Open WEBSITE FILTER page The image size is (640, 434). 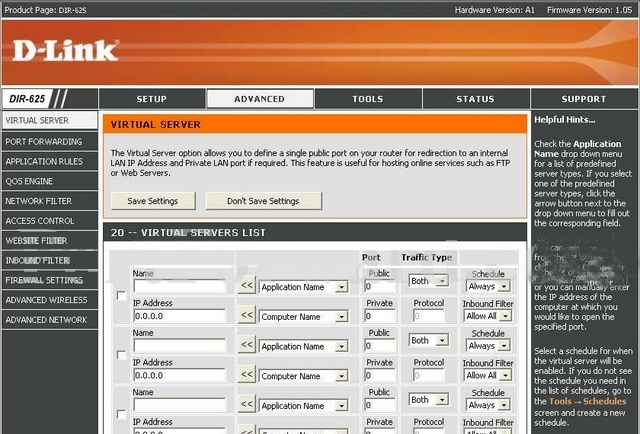click(x=49, y=241)
